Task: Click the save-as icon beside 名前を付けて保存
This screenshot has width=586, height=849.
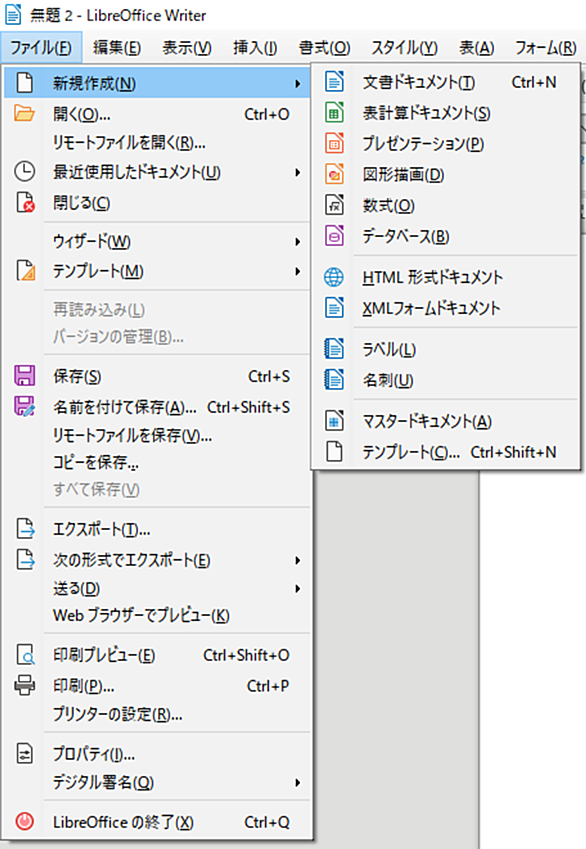Action: pos(25,407)
